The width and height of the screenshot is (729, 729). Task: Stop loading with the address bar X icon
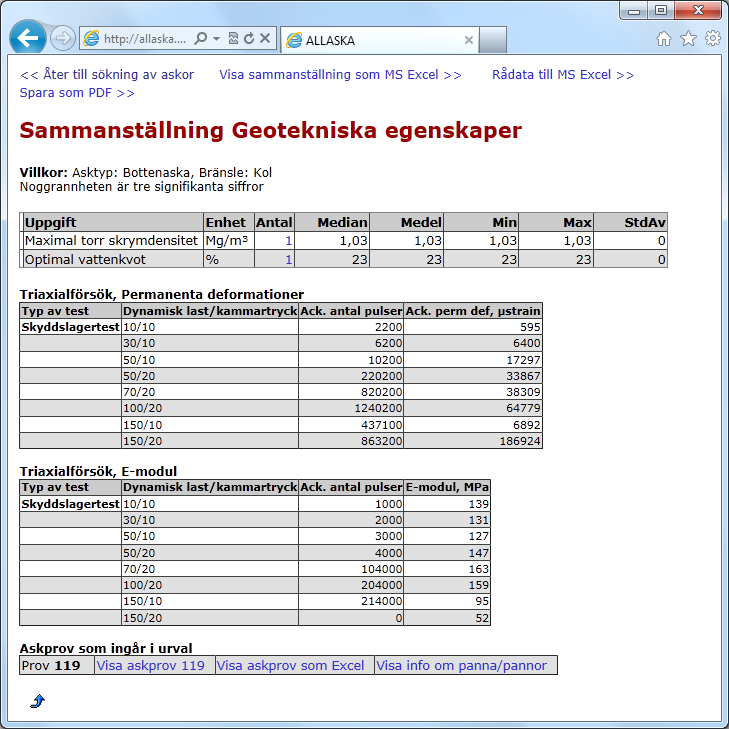(x=265, y=38)
